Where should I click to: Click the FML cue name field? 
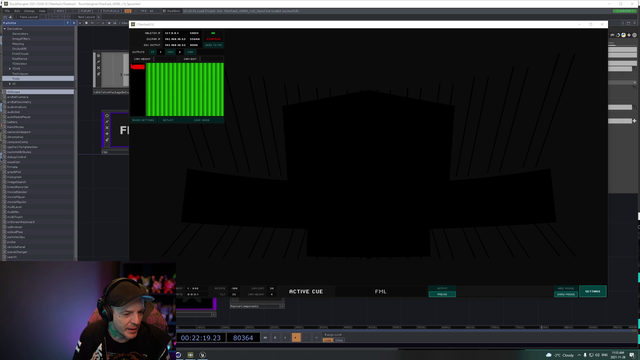[x=380, y=291]
